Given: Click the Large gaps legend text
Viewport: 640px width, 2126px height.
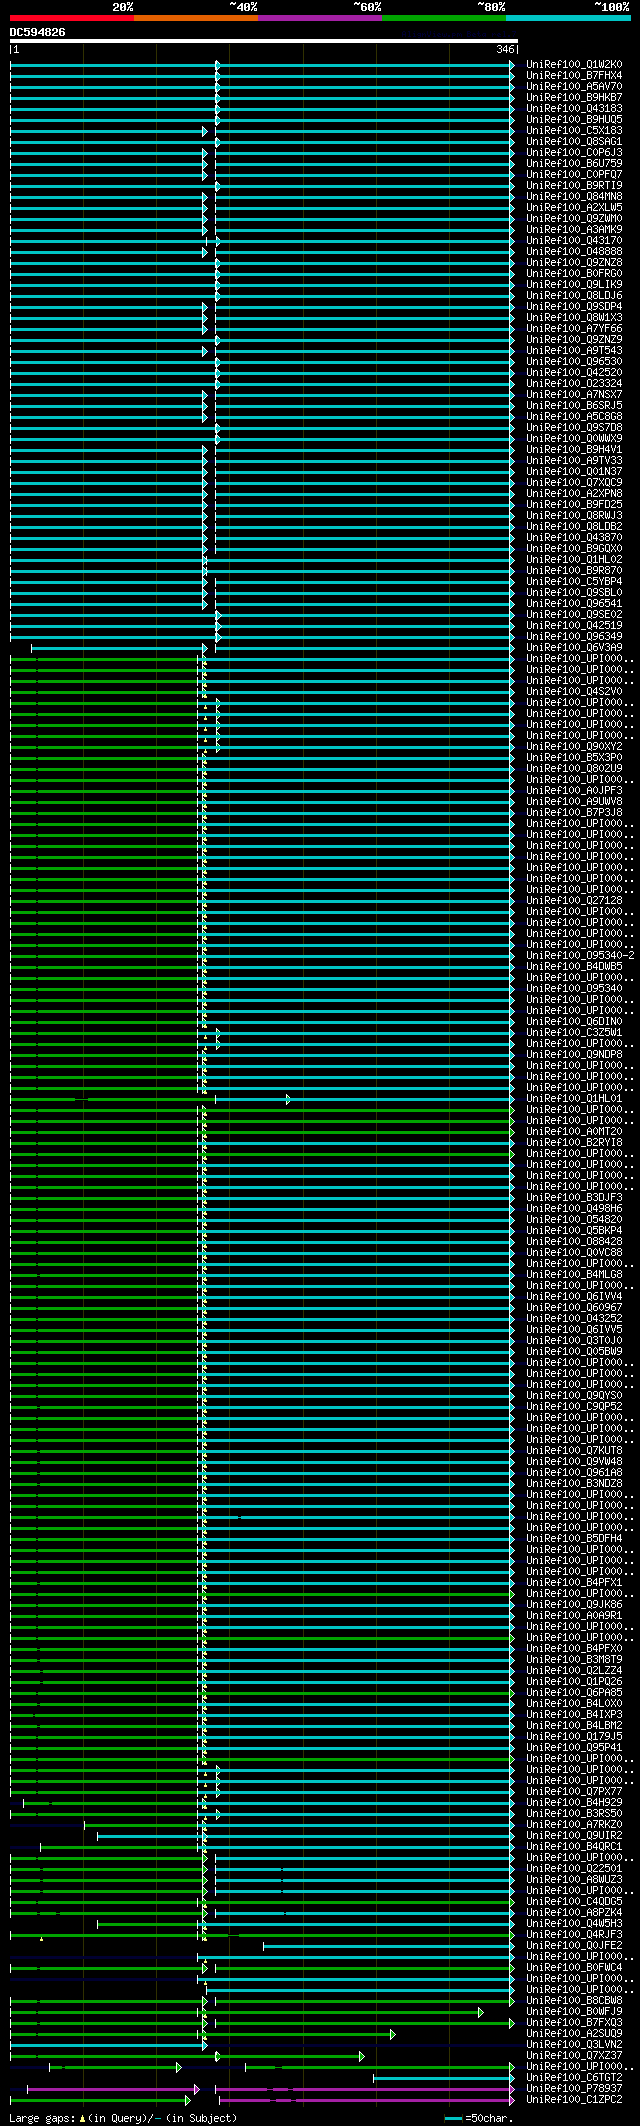Looking at the screenshot, I should click(123, 2117).
